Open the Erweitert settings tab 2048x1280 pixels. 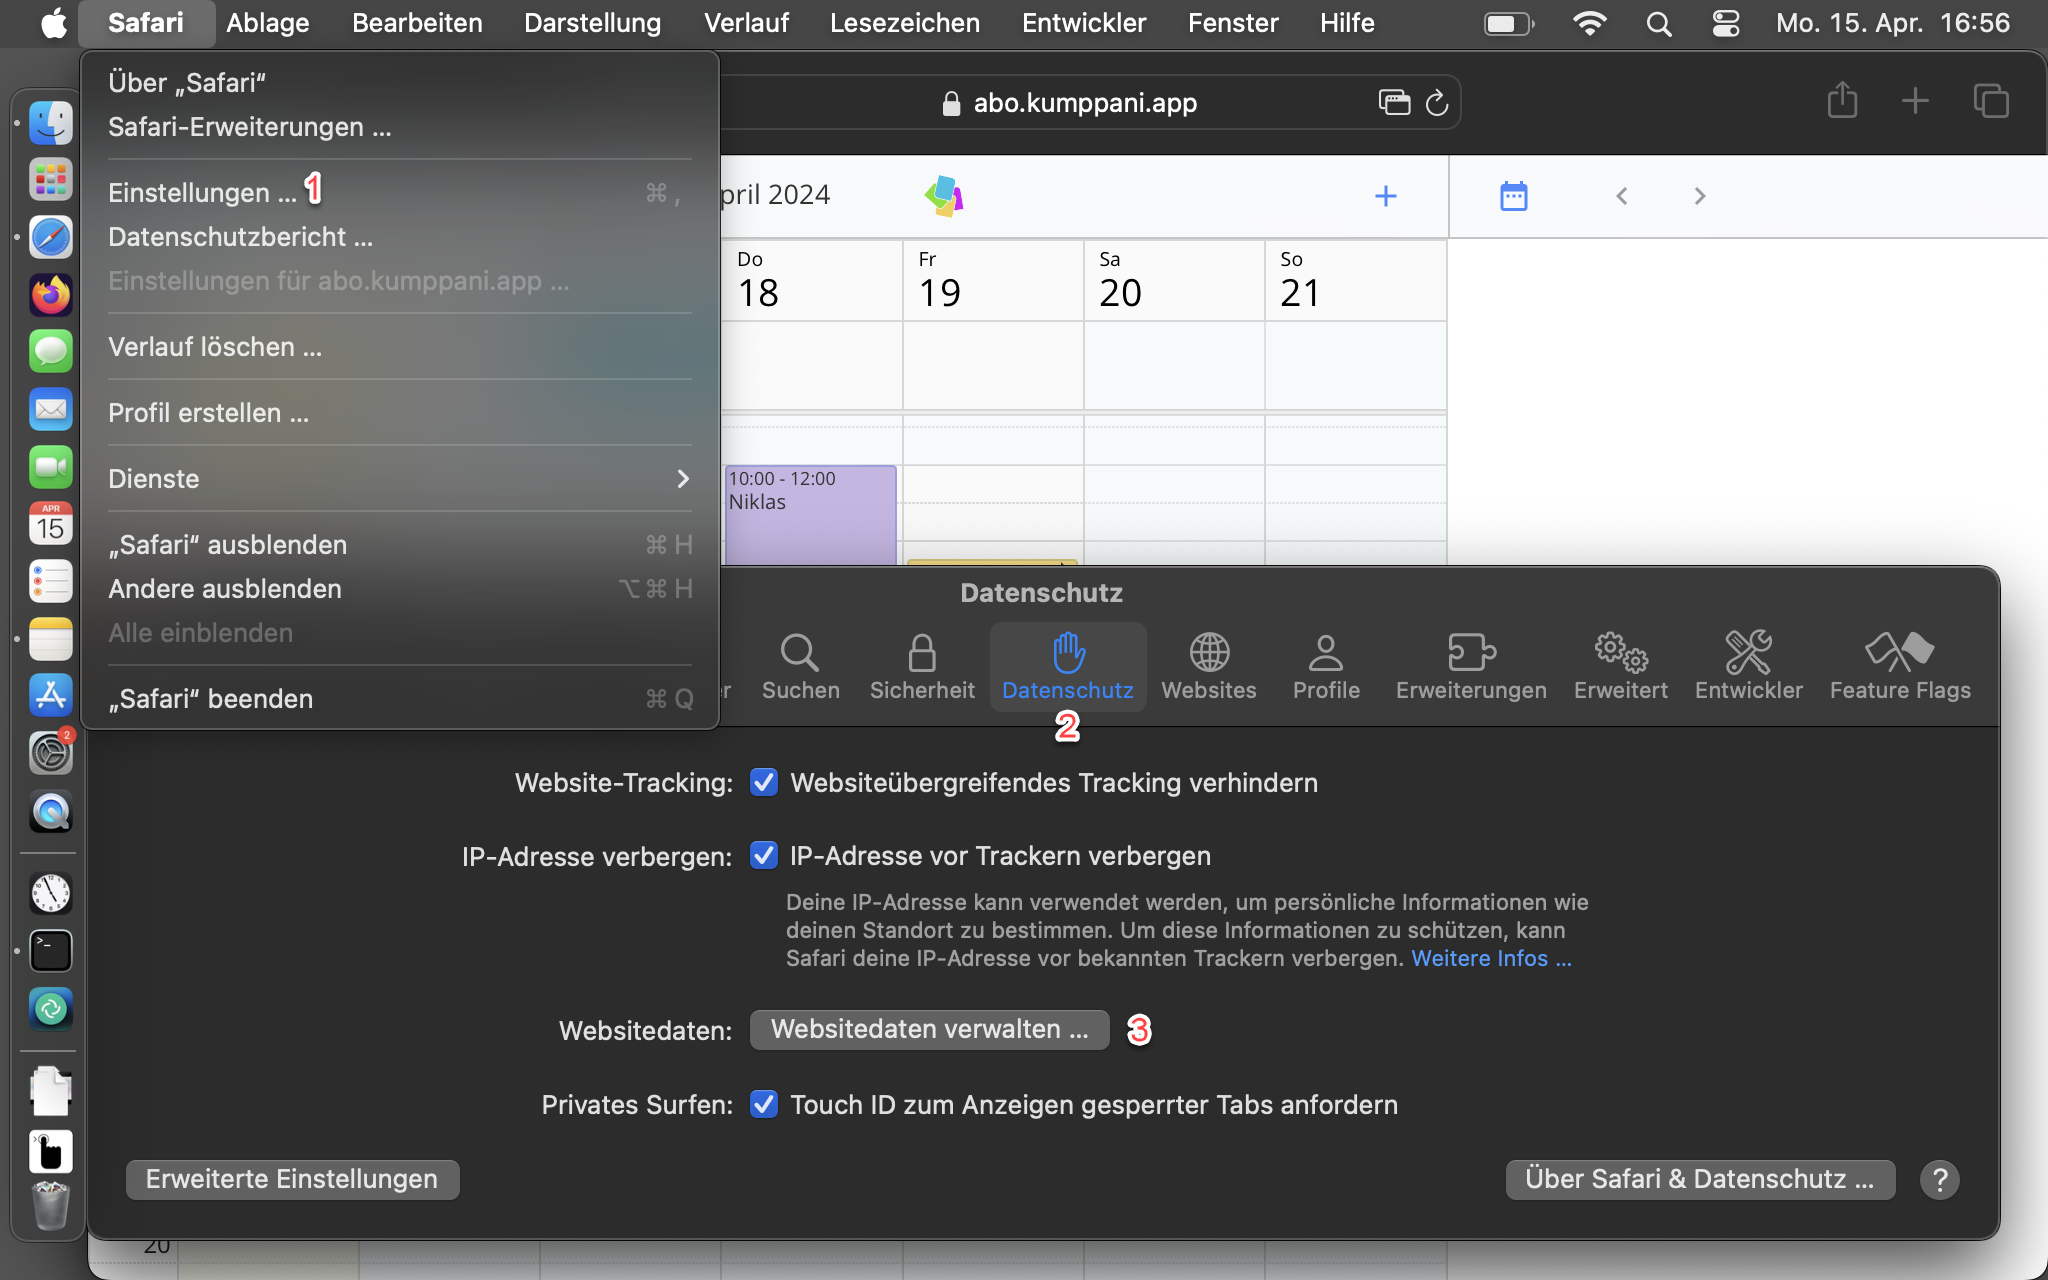(1621, 667)
